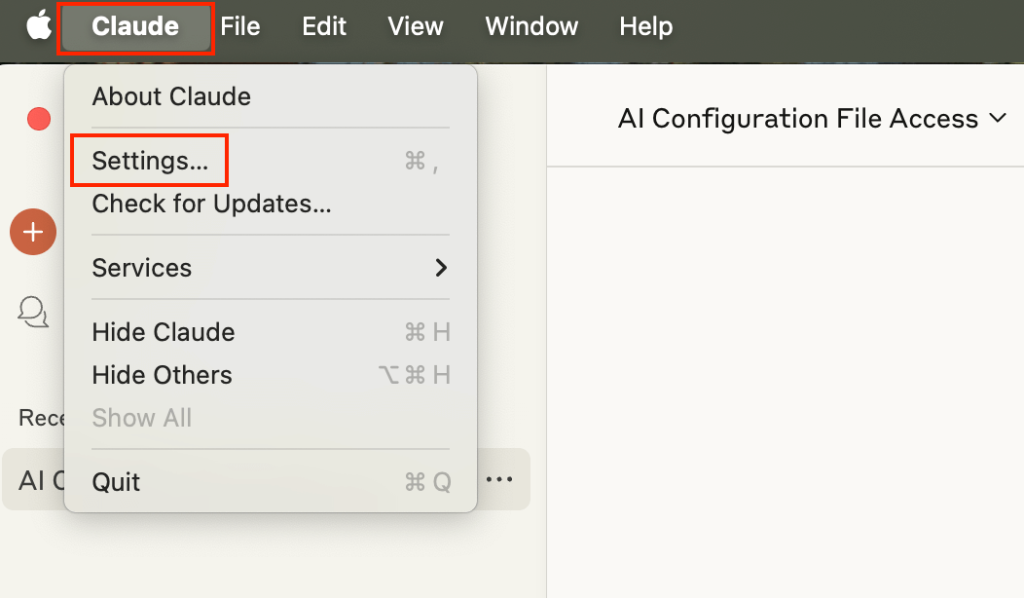Open the Apple menu
Viewport: 1024px width, 598px height.
pos(39,26)
